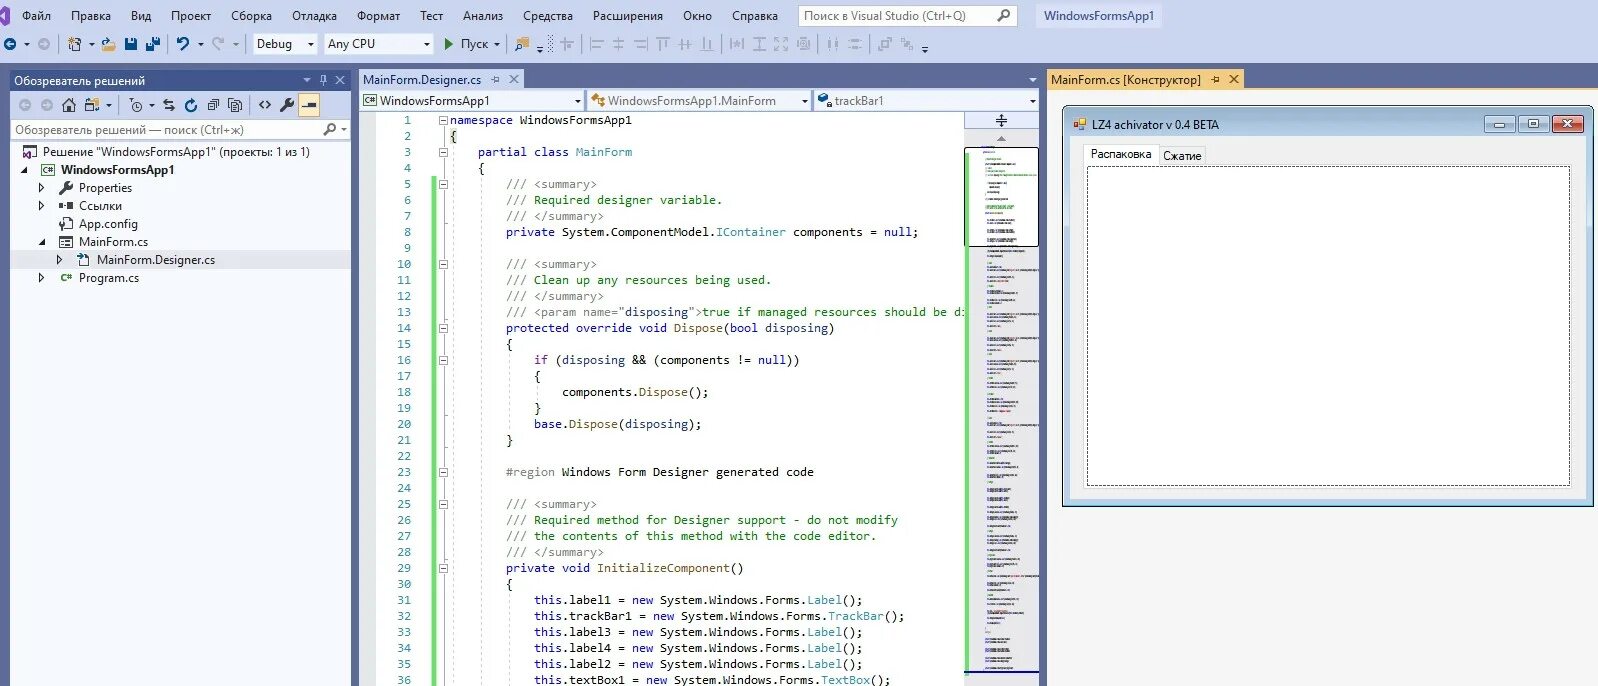The height and width of the screenshot is (686, 1598).
Task: Click the search magnifier in Visual Studio search box
Action: point(1004,16)
